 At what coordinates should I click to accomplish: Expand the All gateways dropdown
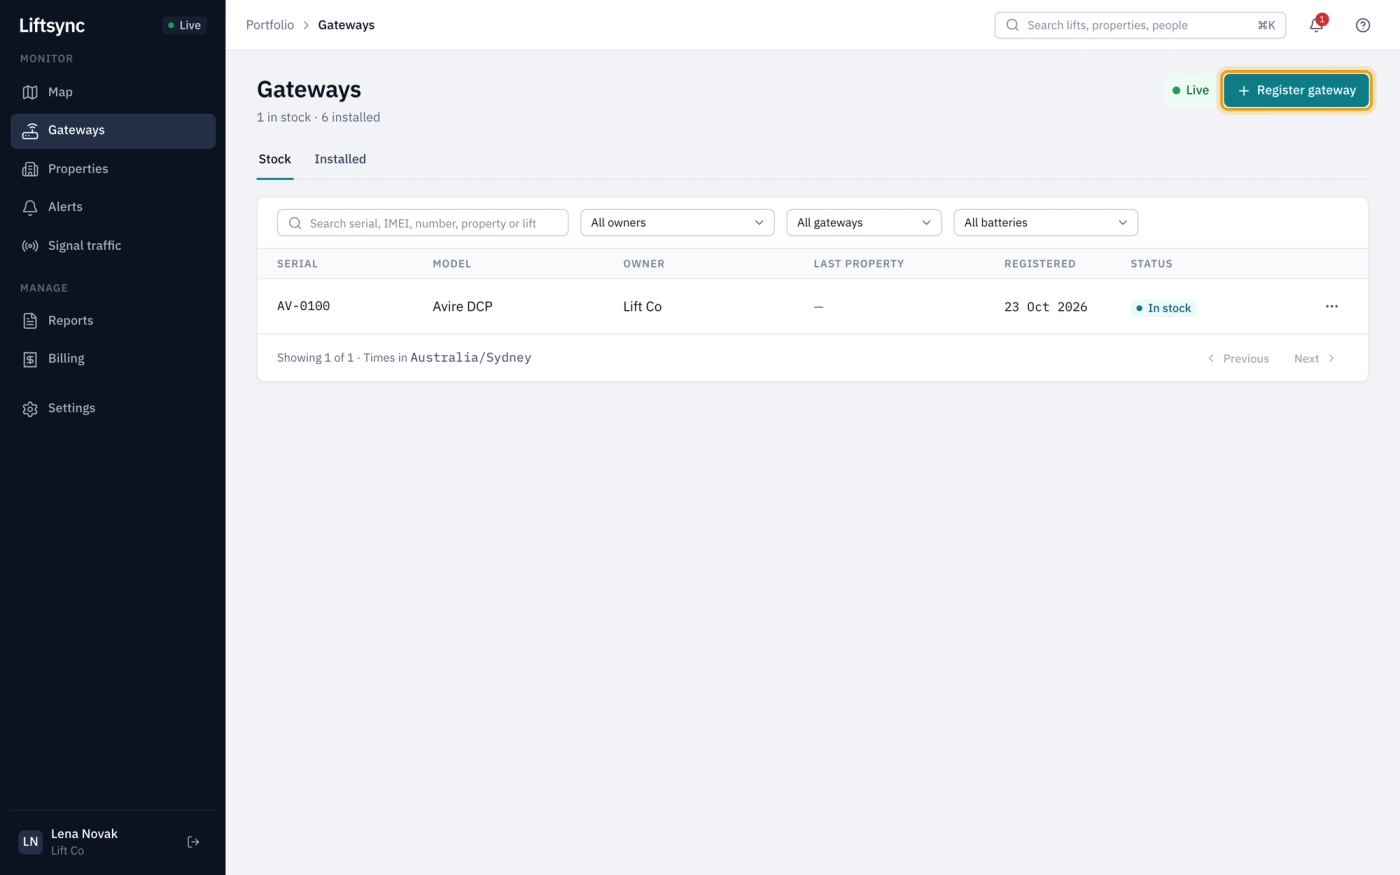coord(864,223)
